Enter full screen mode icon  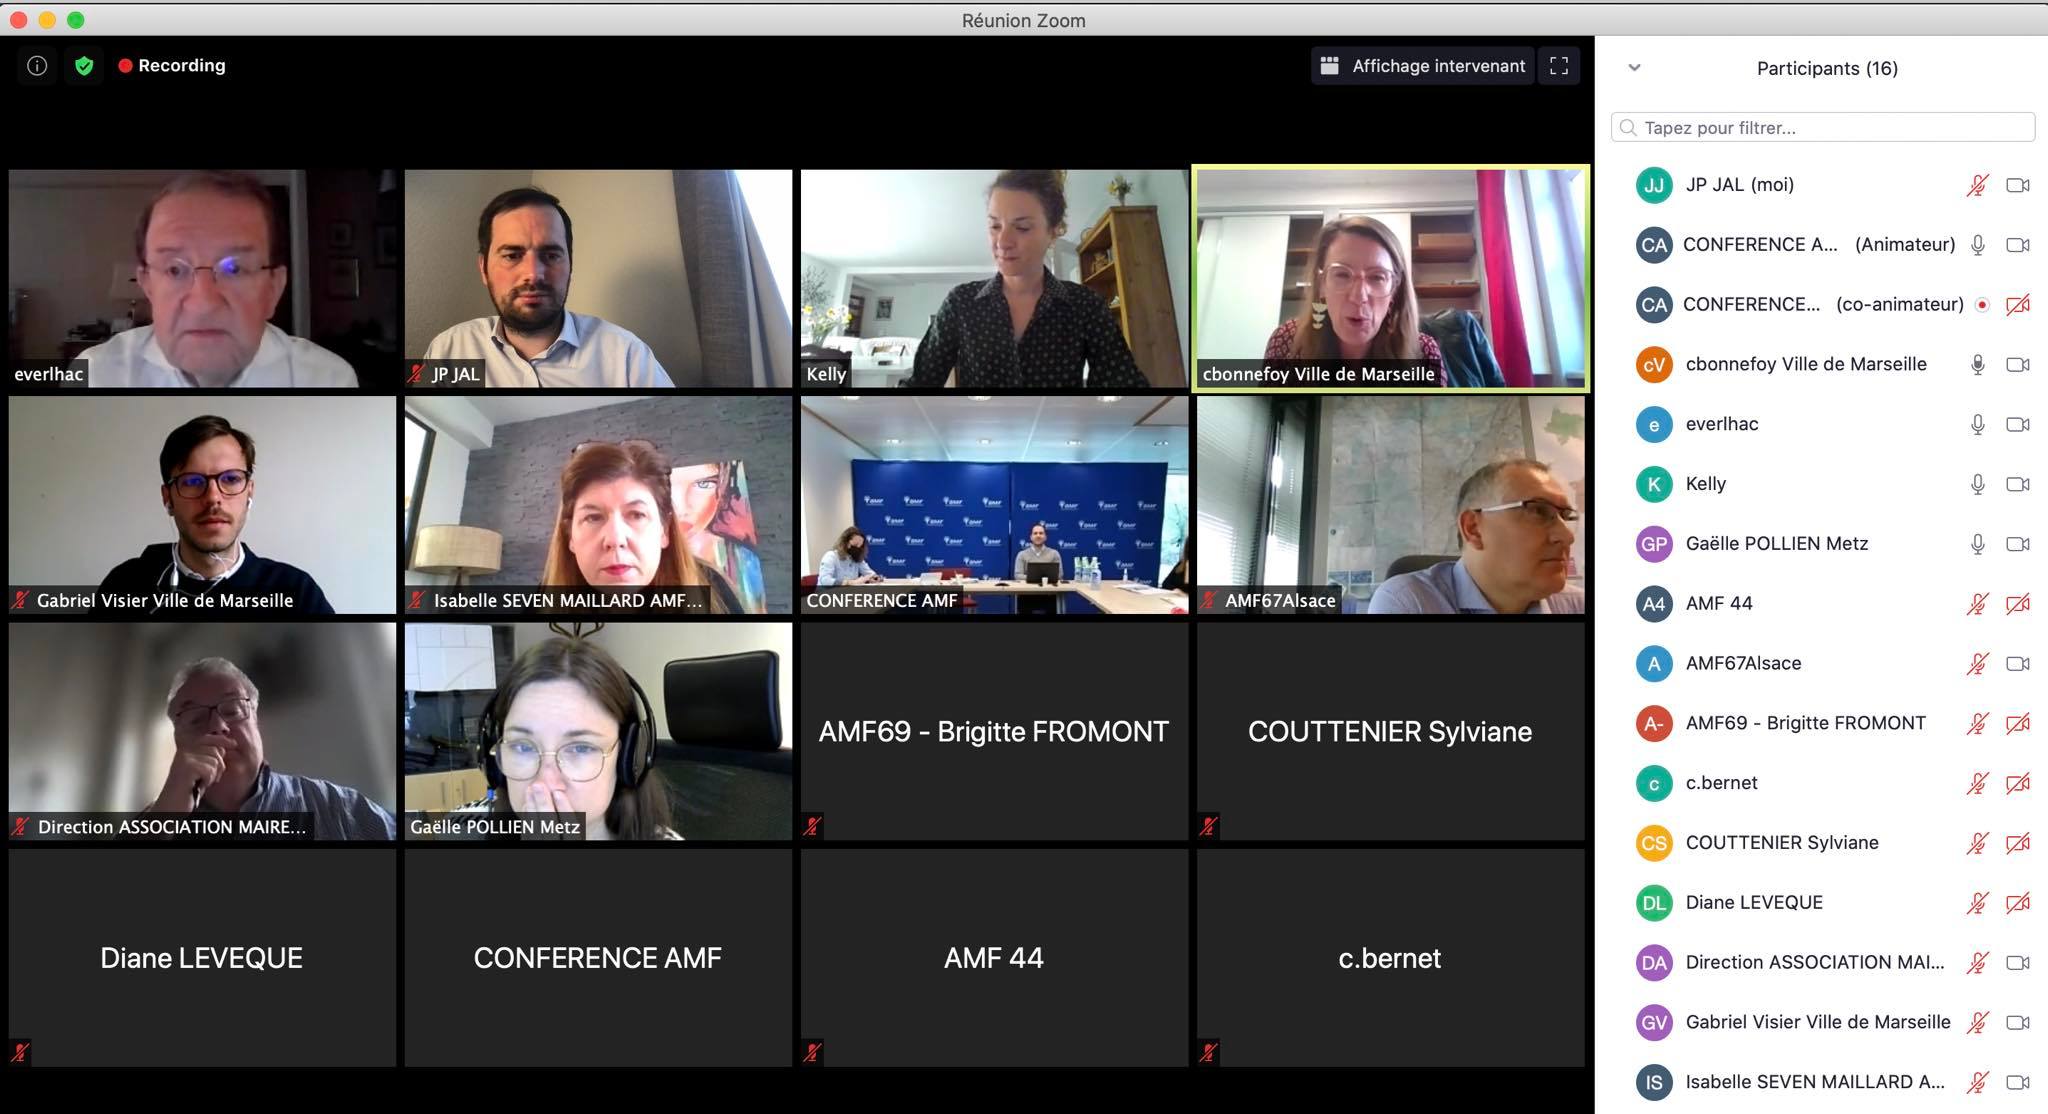[x=1558, y=66]
